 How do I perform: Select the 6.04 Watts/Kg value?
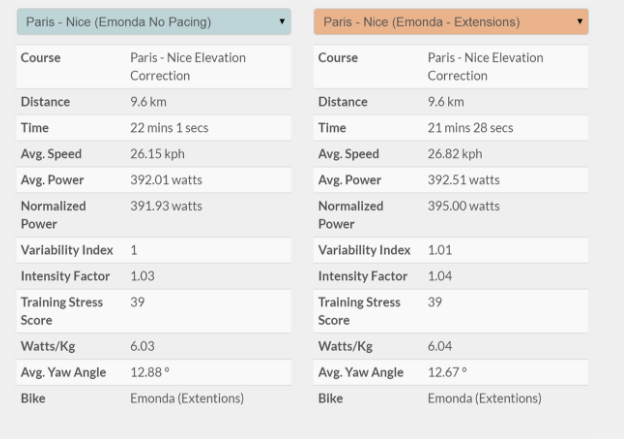click(x=440, y=346)
